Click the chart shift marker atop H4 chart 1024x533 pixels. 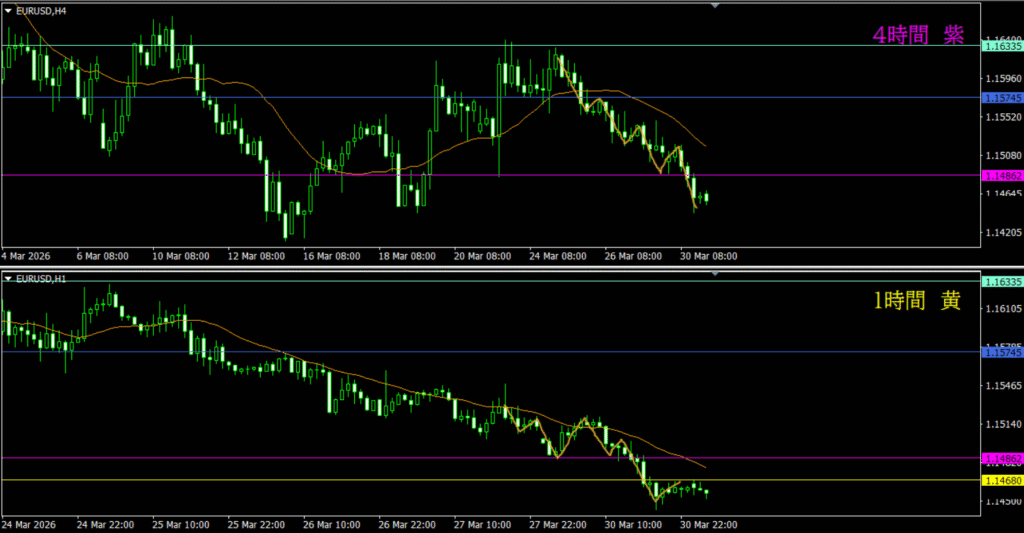click(x=715, y=6)
